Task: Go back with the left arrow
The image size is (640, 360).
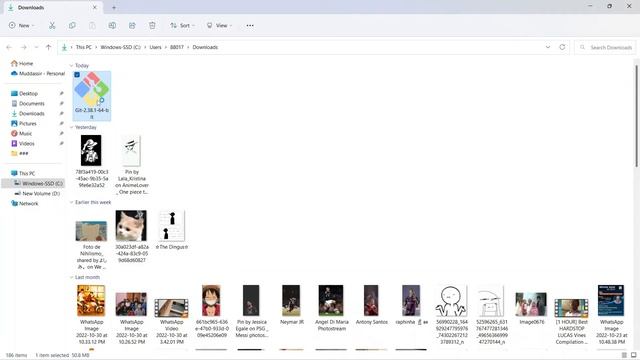Action: pos(9,47)
